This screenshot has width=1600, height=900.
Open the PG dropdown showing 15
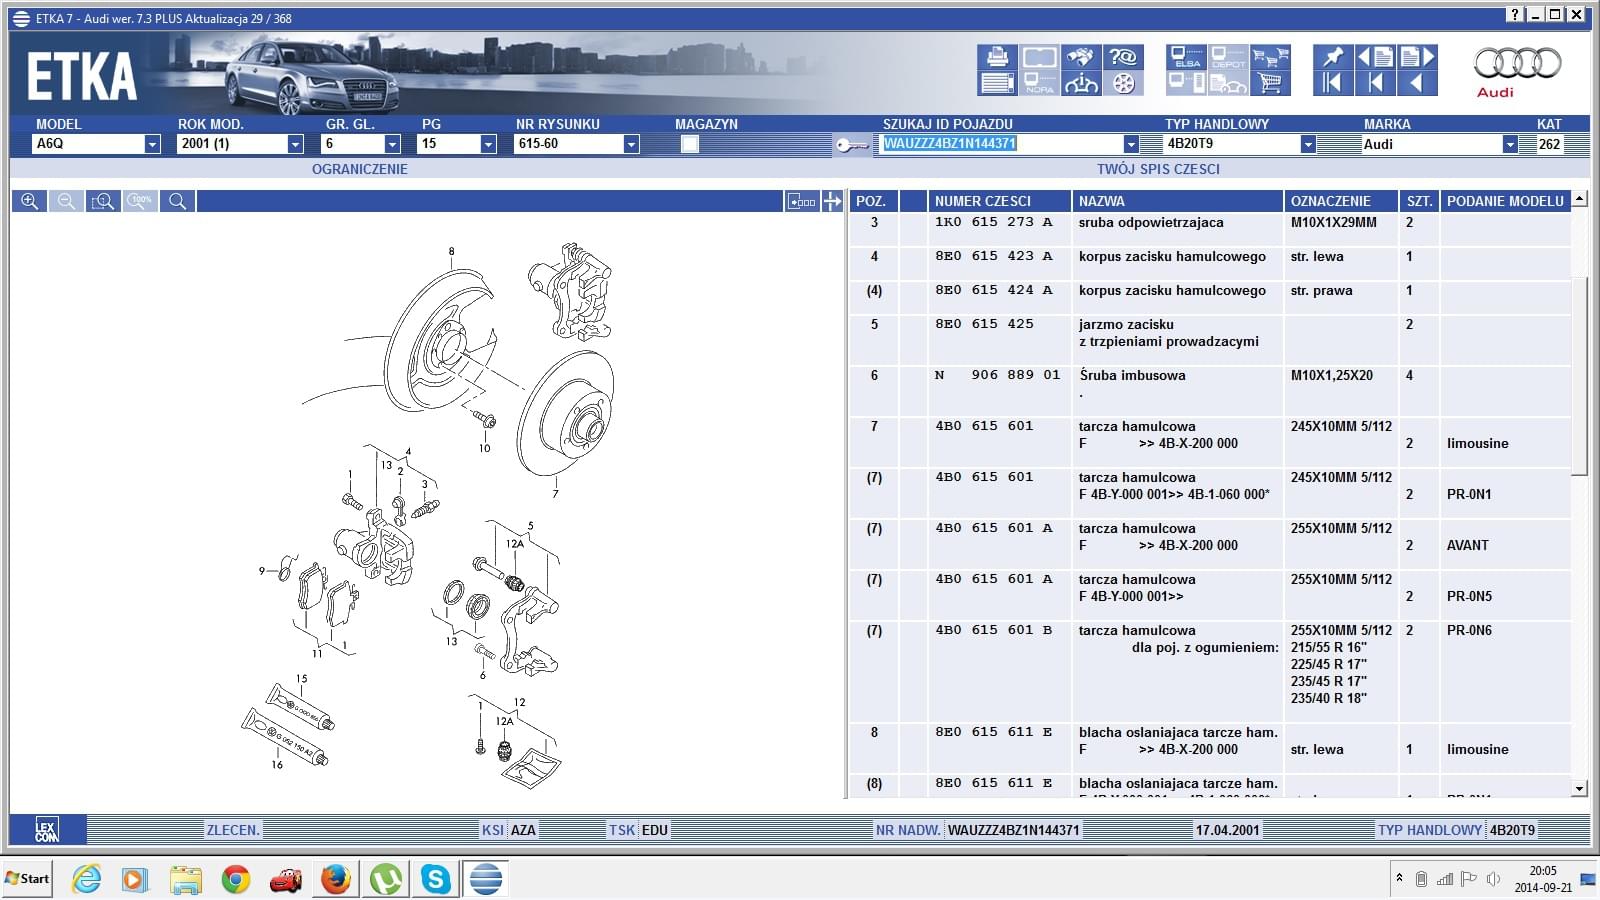click(488, 144)
